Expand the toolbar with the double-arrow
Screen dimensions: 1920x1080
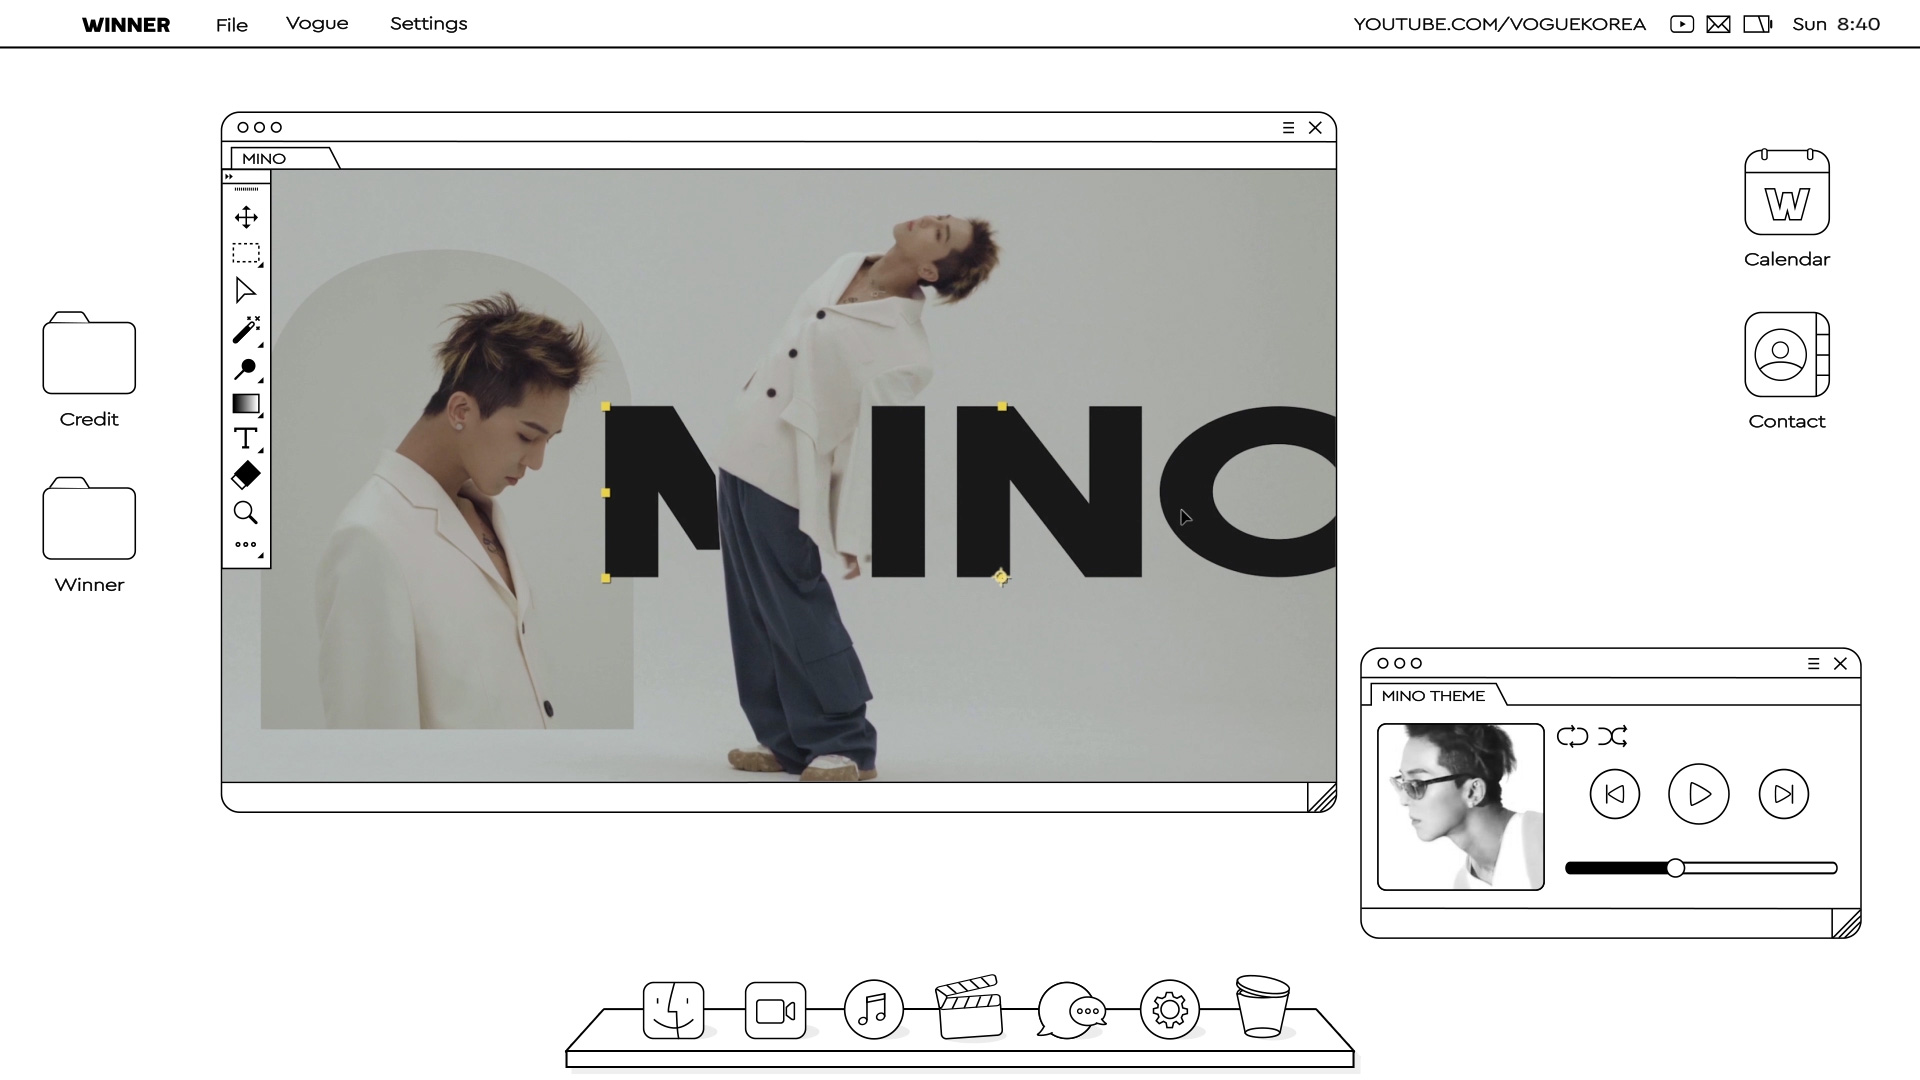coord(229,177)
